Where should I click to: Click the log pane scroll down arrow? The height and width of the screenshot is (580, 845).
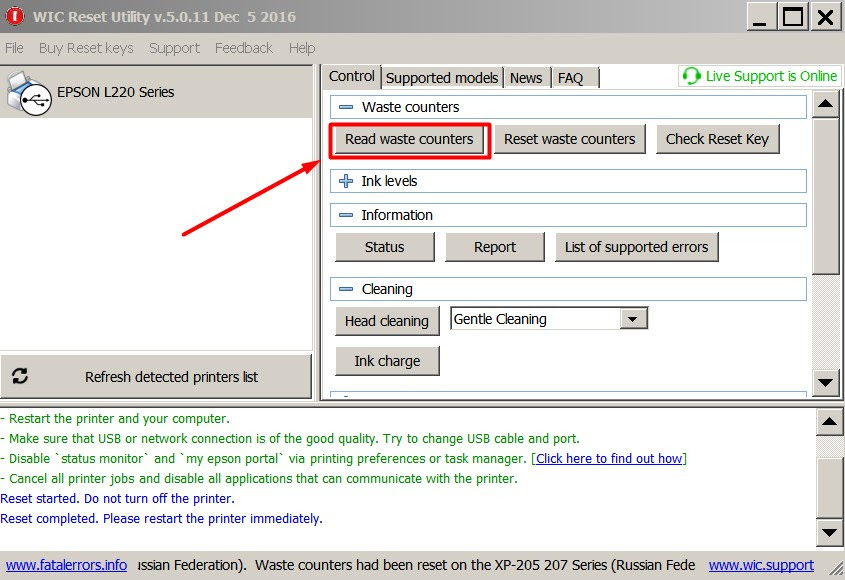pyautogui.click(x=829, y=533)
